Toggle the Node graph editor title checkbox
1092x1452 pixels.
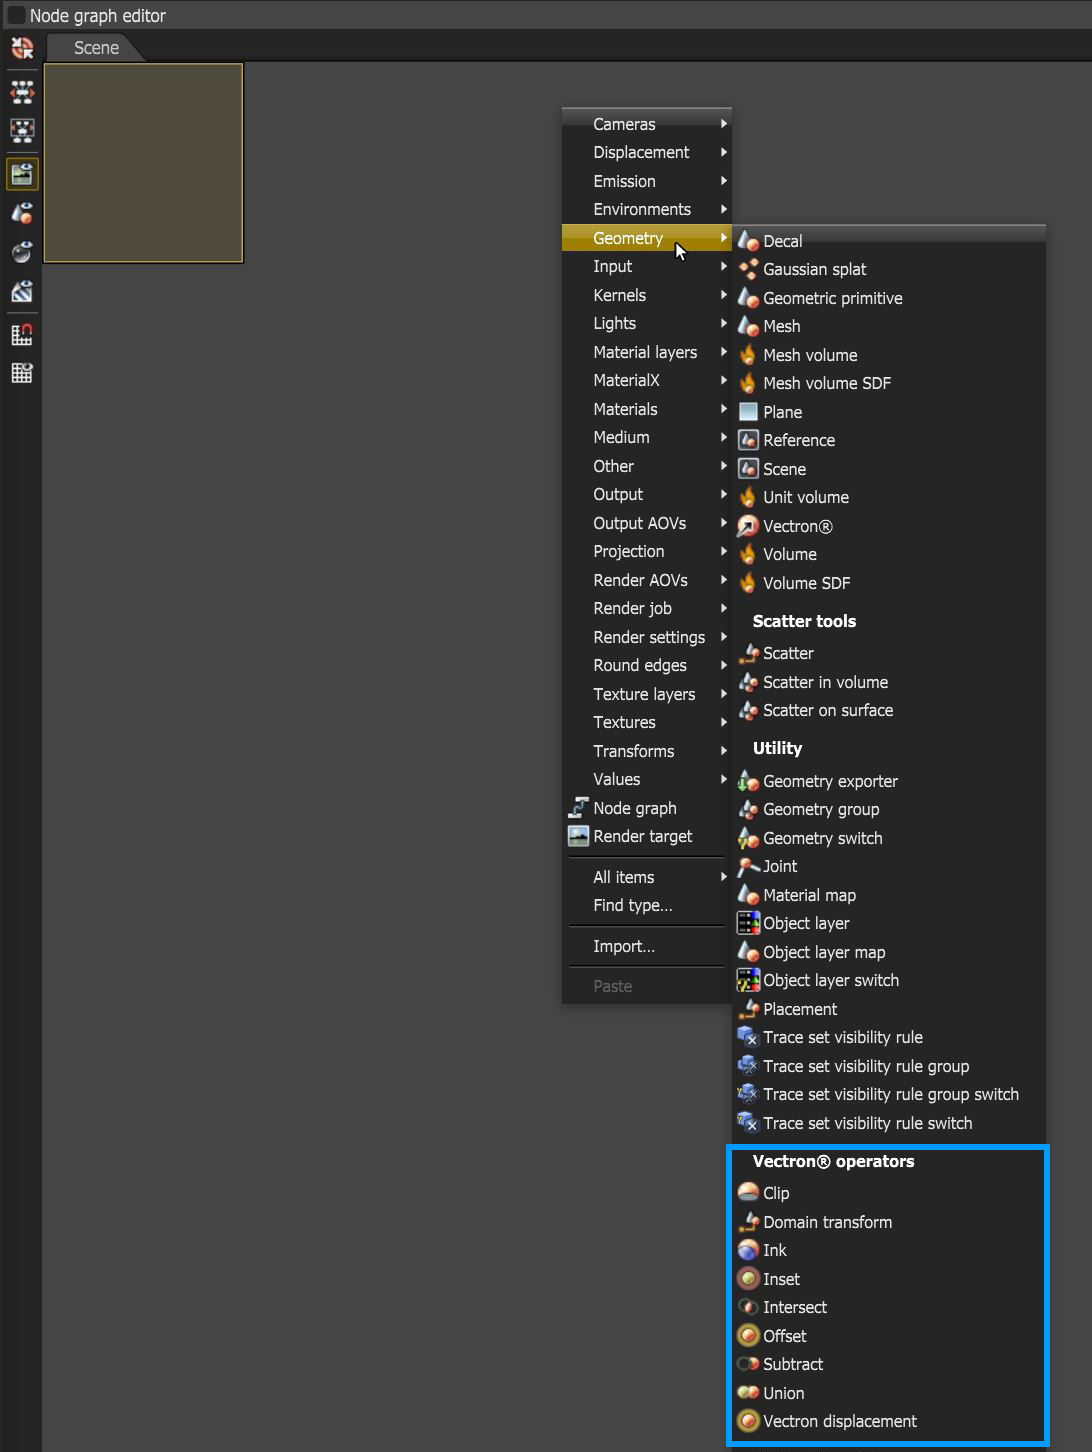pyautogui.click(x=16, y=15)
